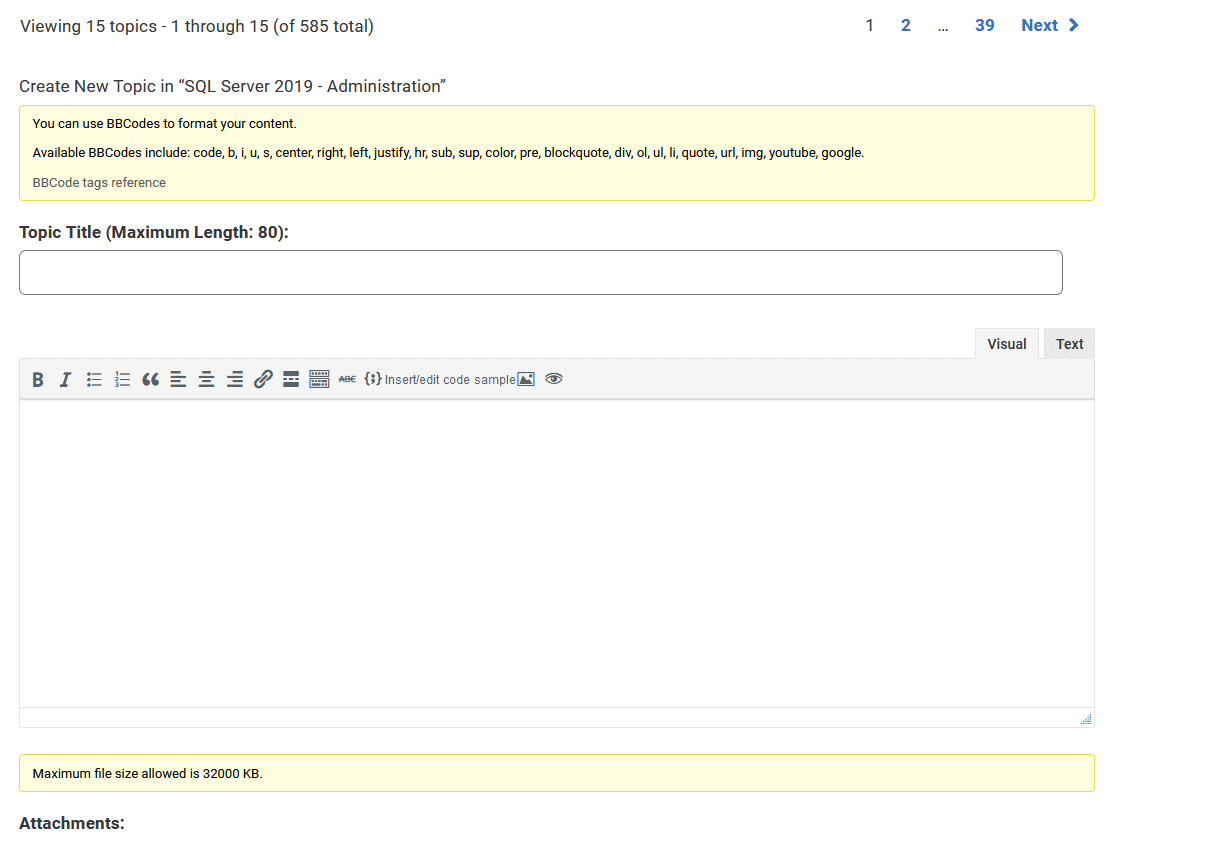The width and height of the screenshot is (1210, 843).
Task: Switch to the Visual editor tab
Action: point(1007,343)
